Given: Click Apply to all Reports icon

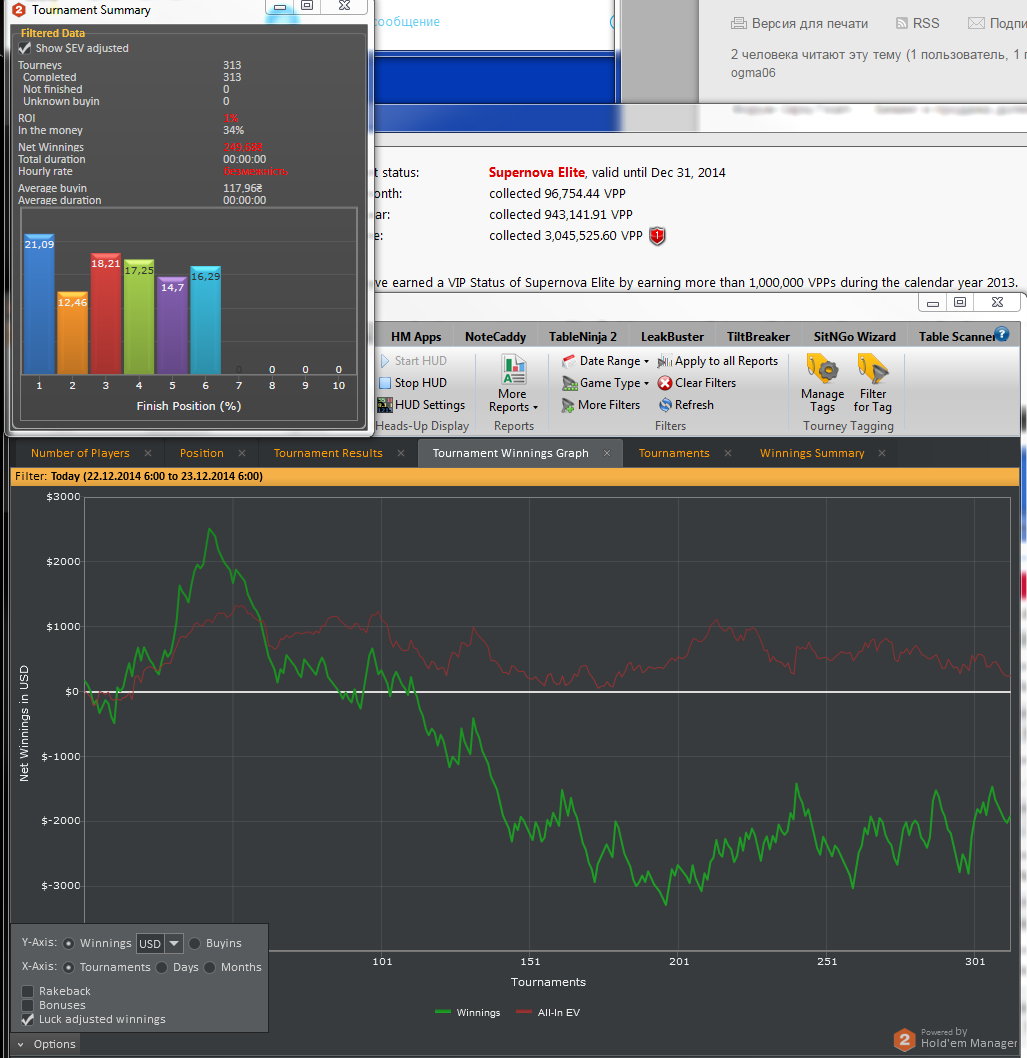Looking at the screenshot, I should pos(665,362).
